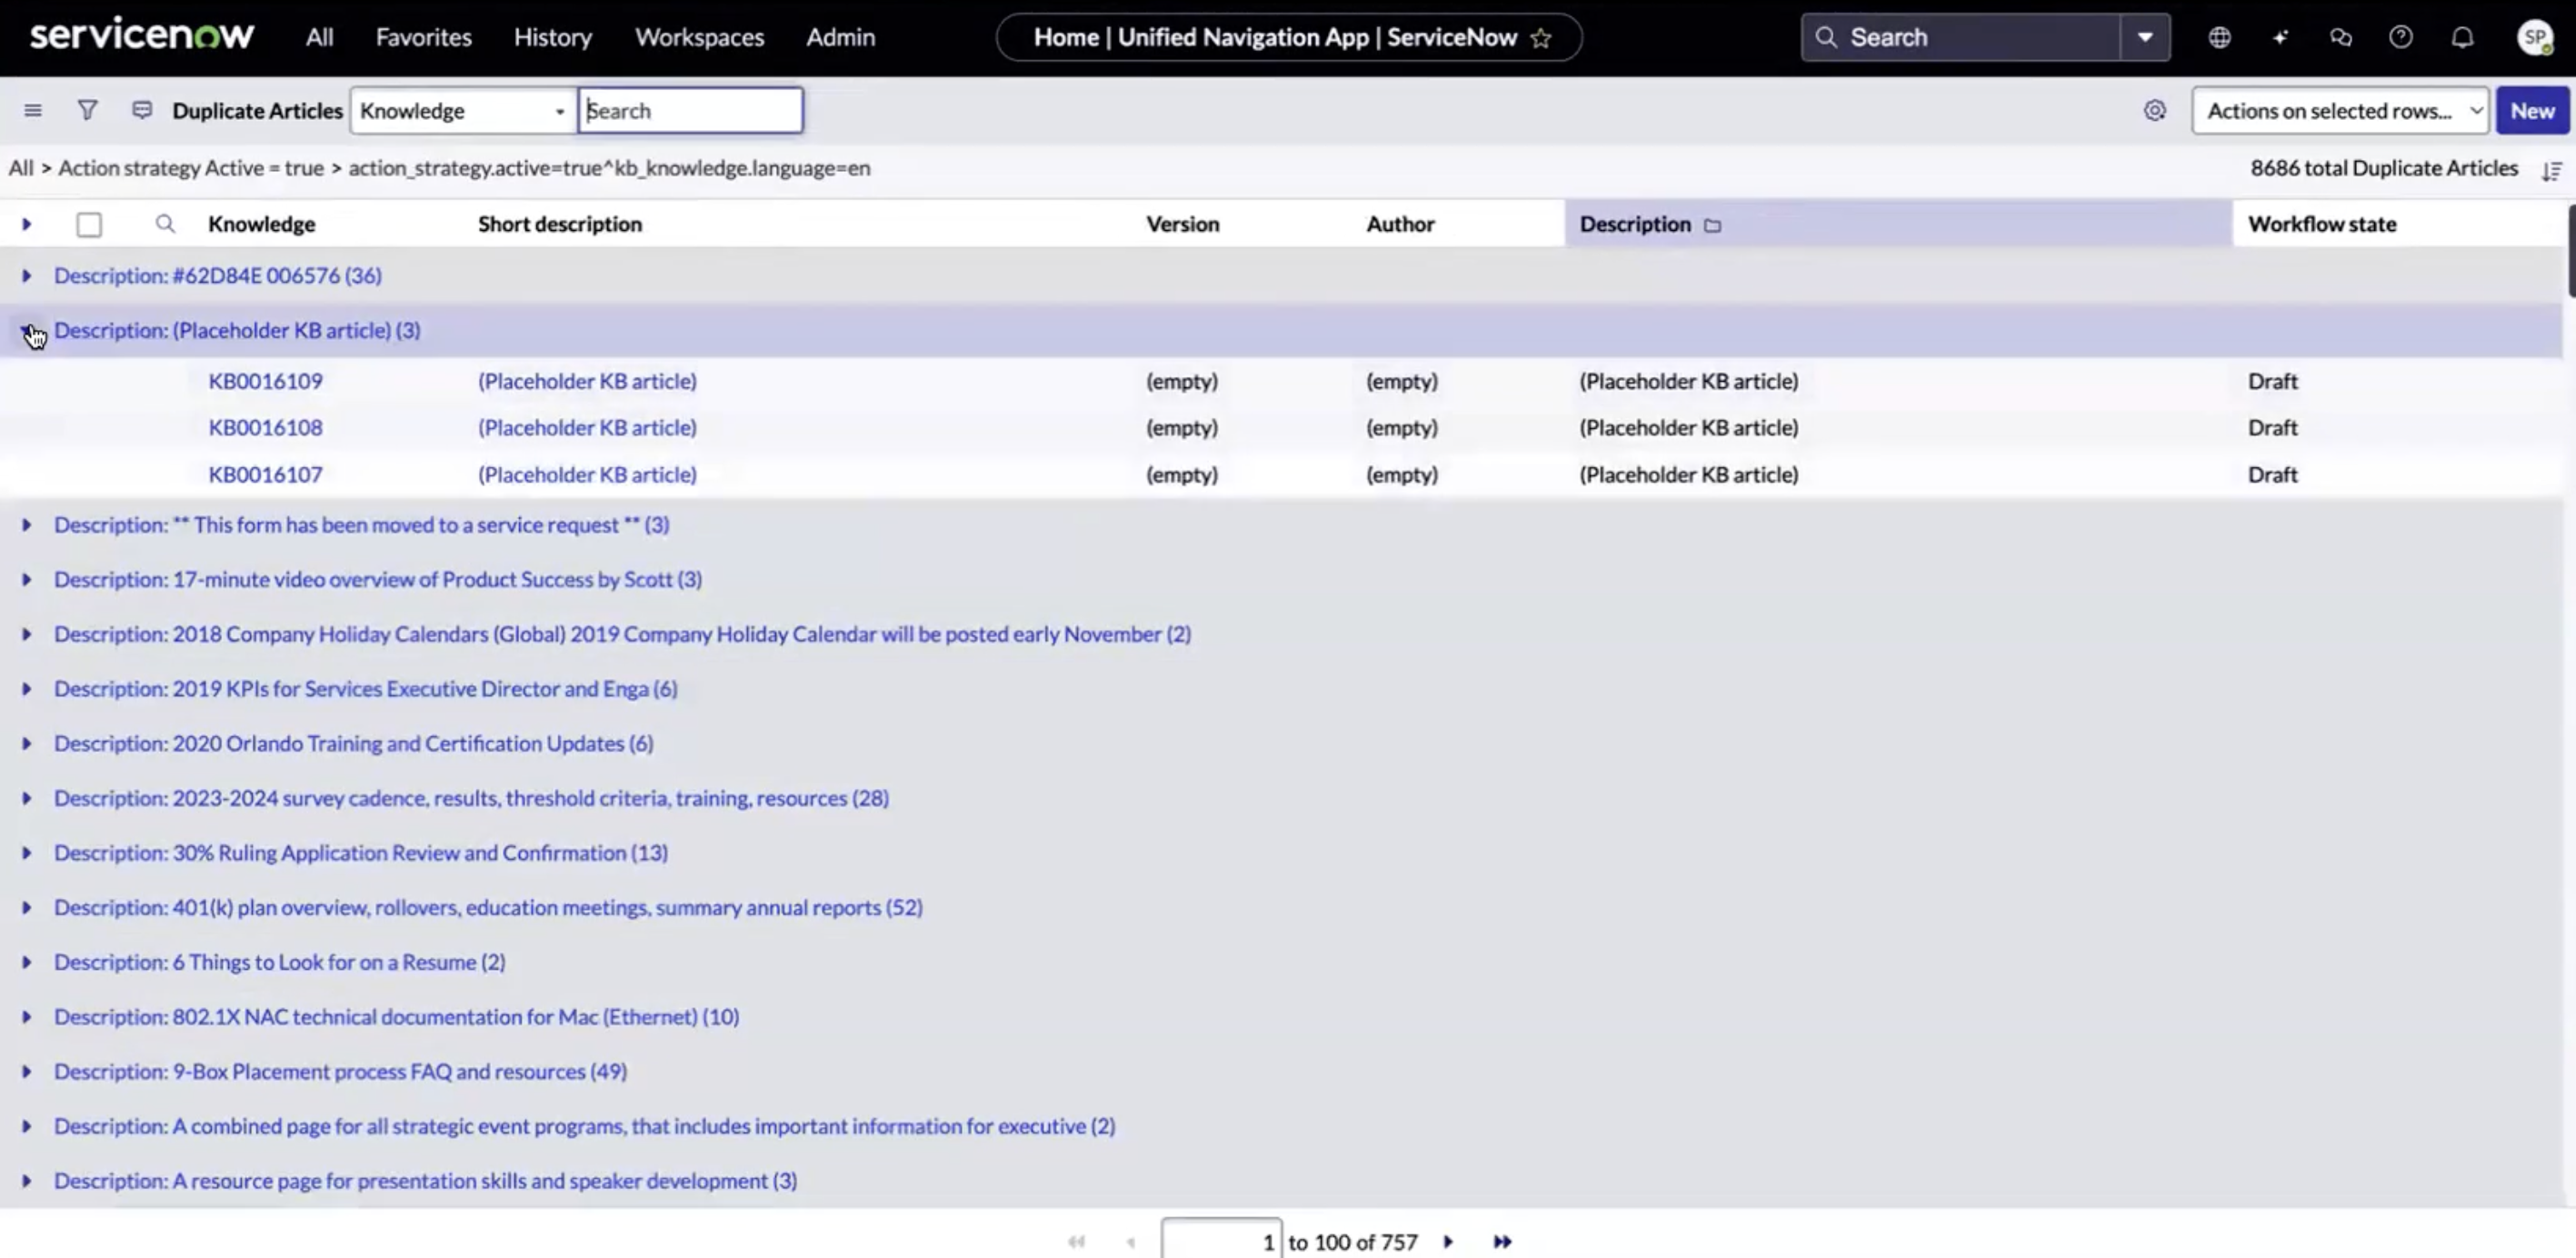This screenshot has height=1258, width=2576.
Task: Sort by the Knowledge column header
Action: 261,224
